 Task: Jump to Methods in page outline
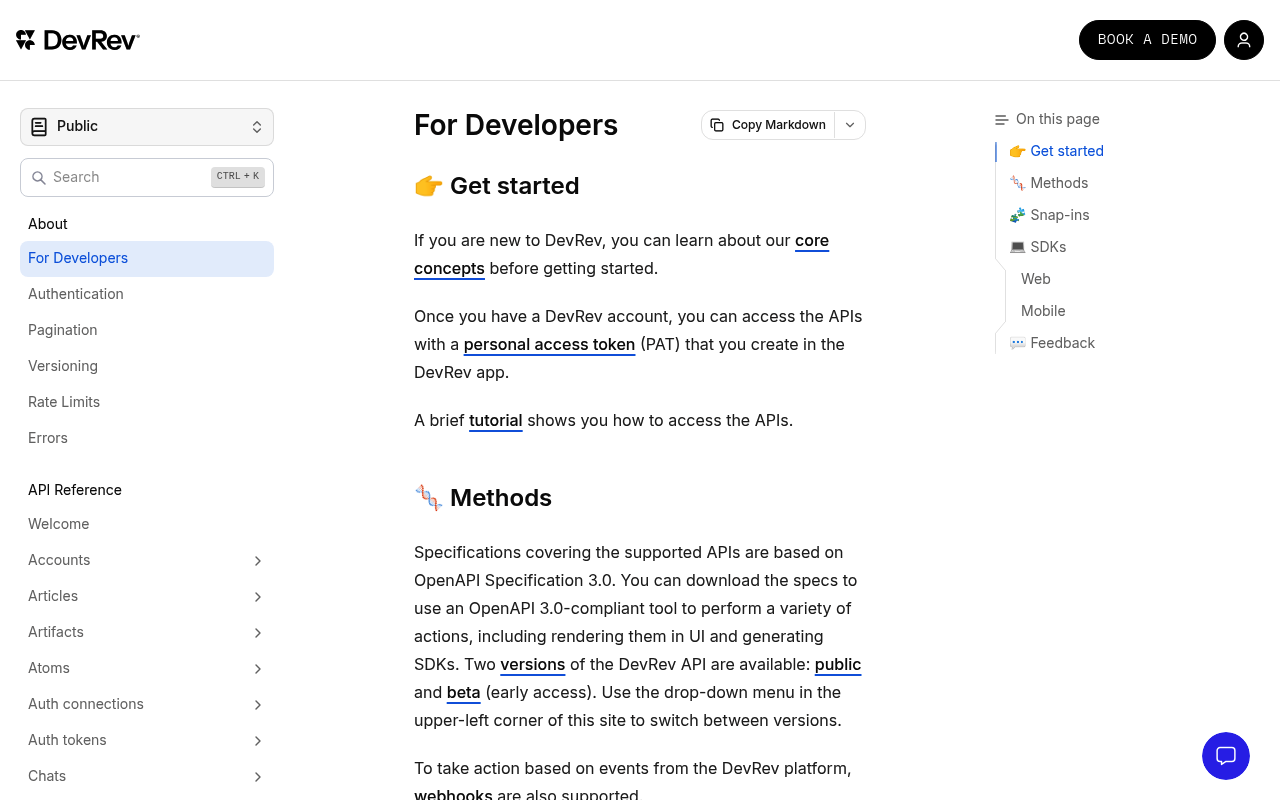tap(1048, 183)
